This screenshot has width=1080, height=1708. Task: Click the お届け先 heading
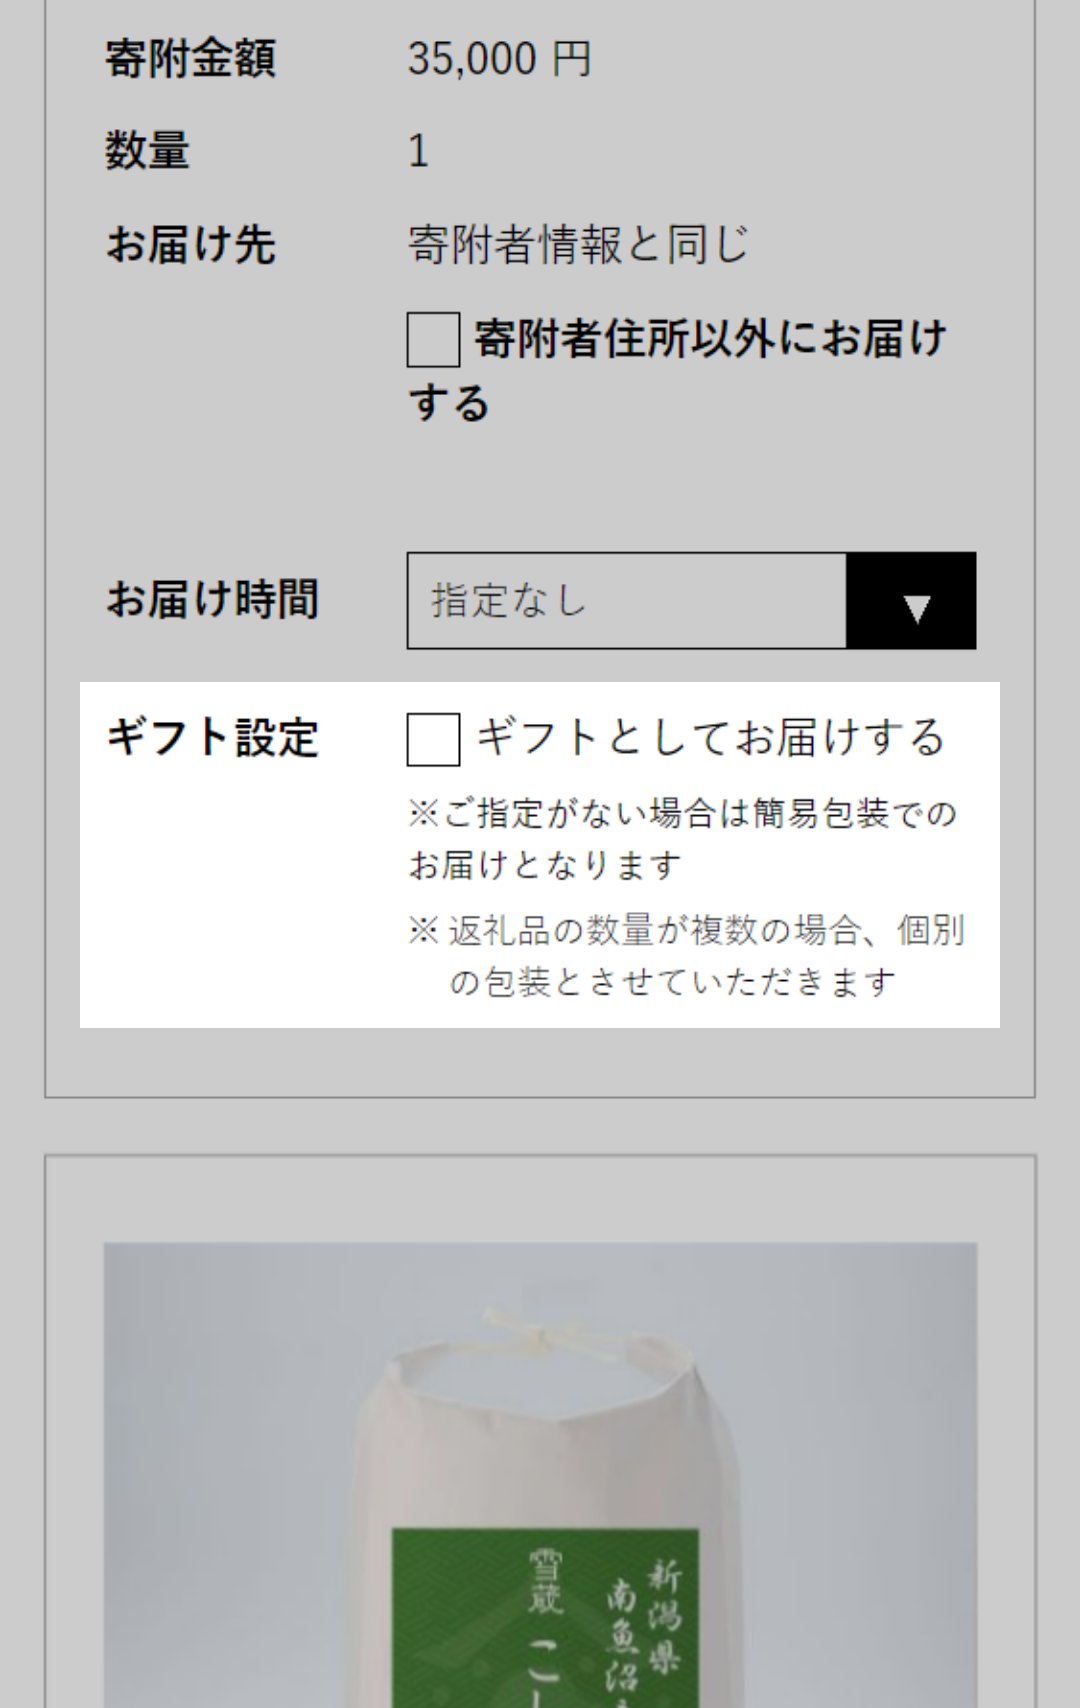pyautogui.click(x=190, y=244)
